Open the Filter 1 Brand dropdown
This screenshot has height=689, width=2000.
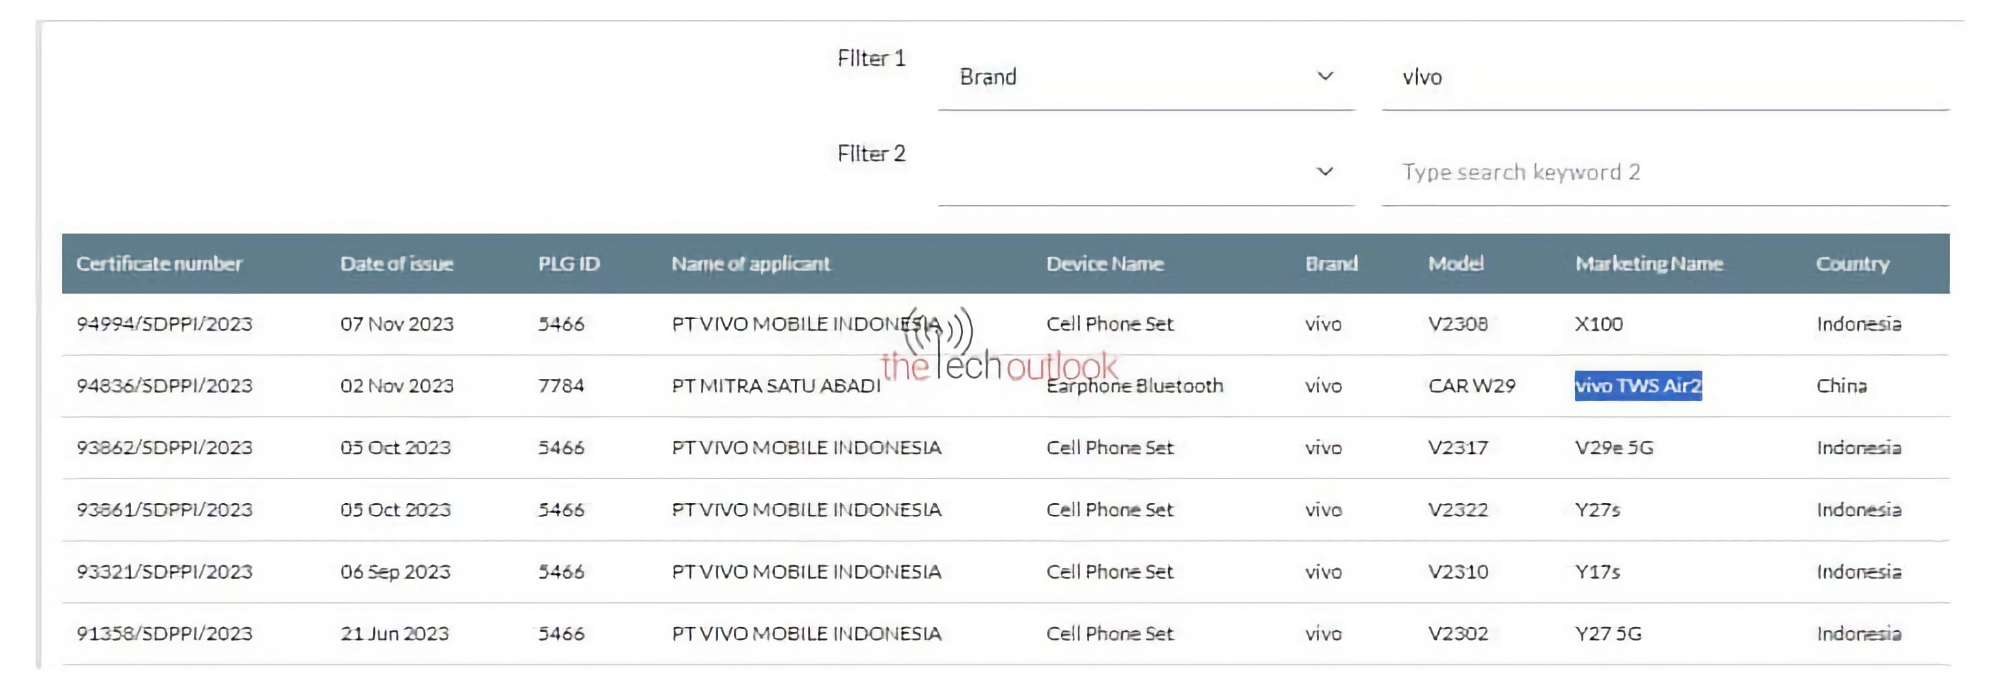pyautogui.click(x=1145, y=77)
